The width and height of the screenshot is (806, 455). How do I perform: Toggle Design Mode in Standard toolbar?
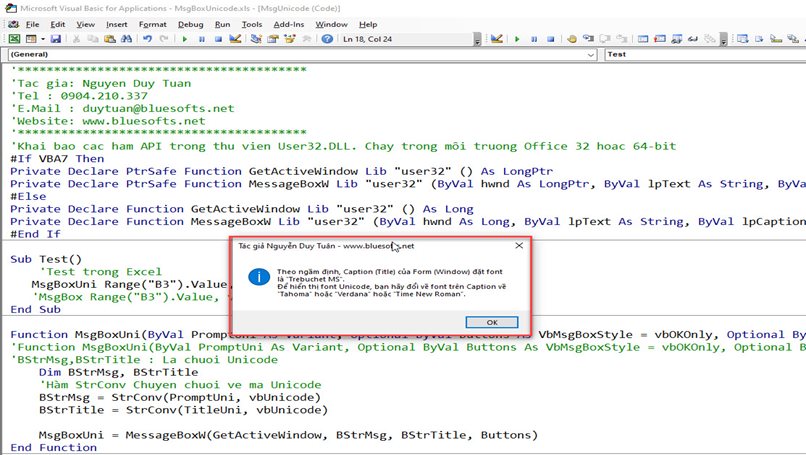(235, 39)
